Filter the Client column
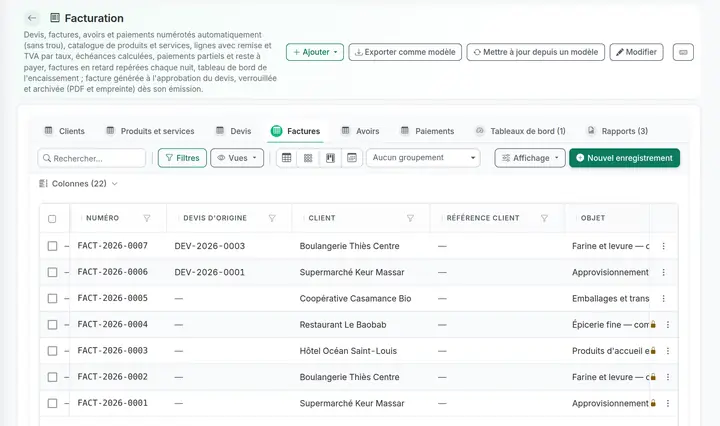720x426 pixels. click(410, 218)
